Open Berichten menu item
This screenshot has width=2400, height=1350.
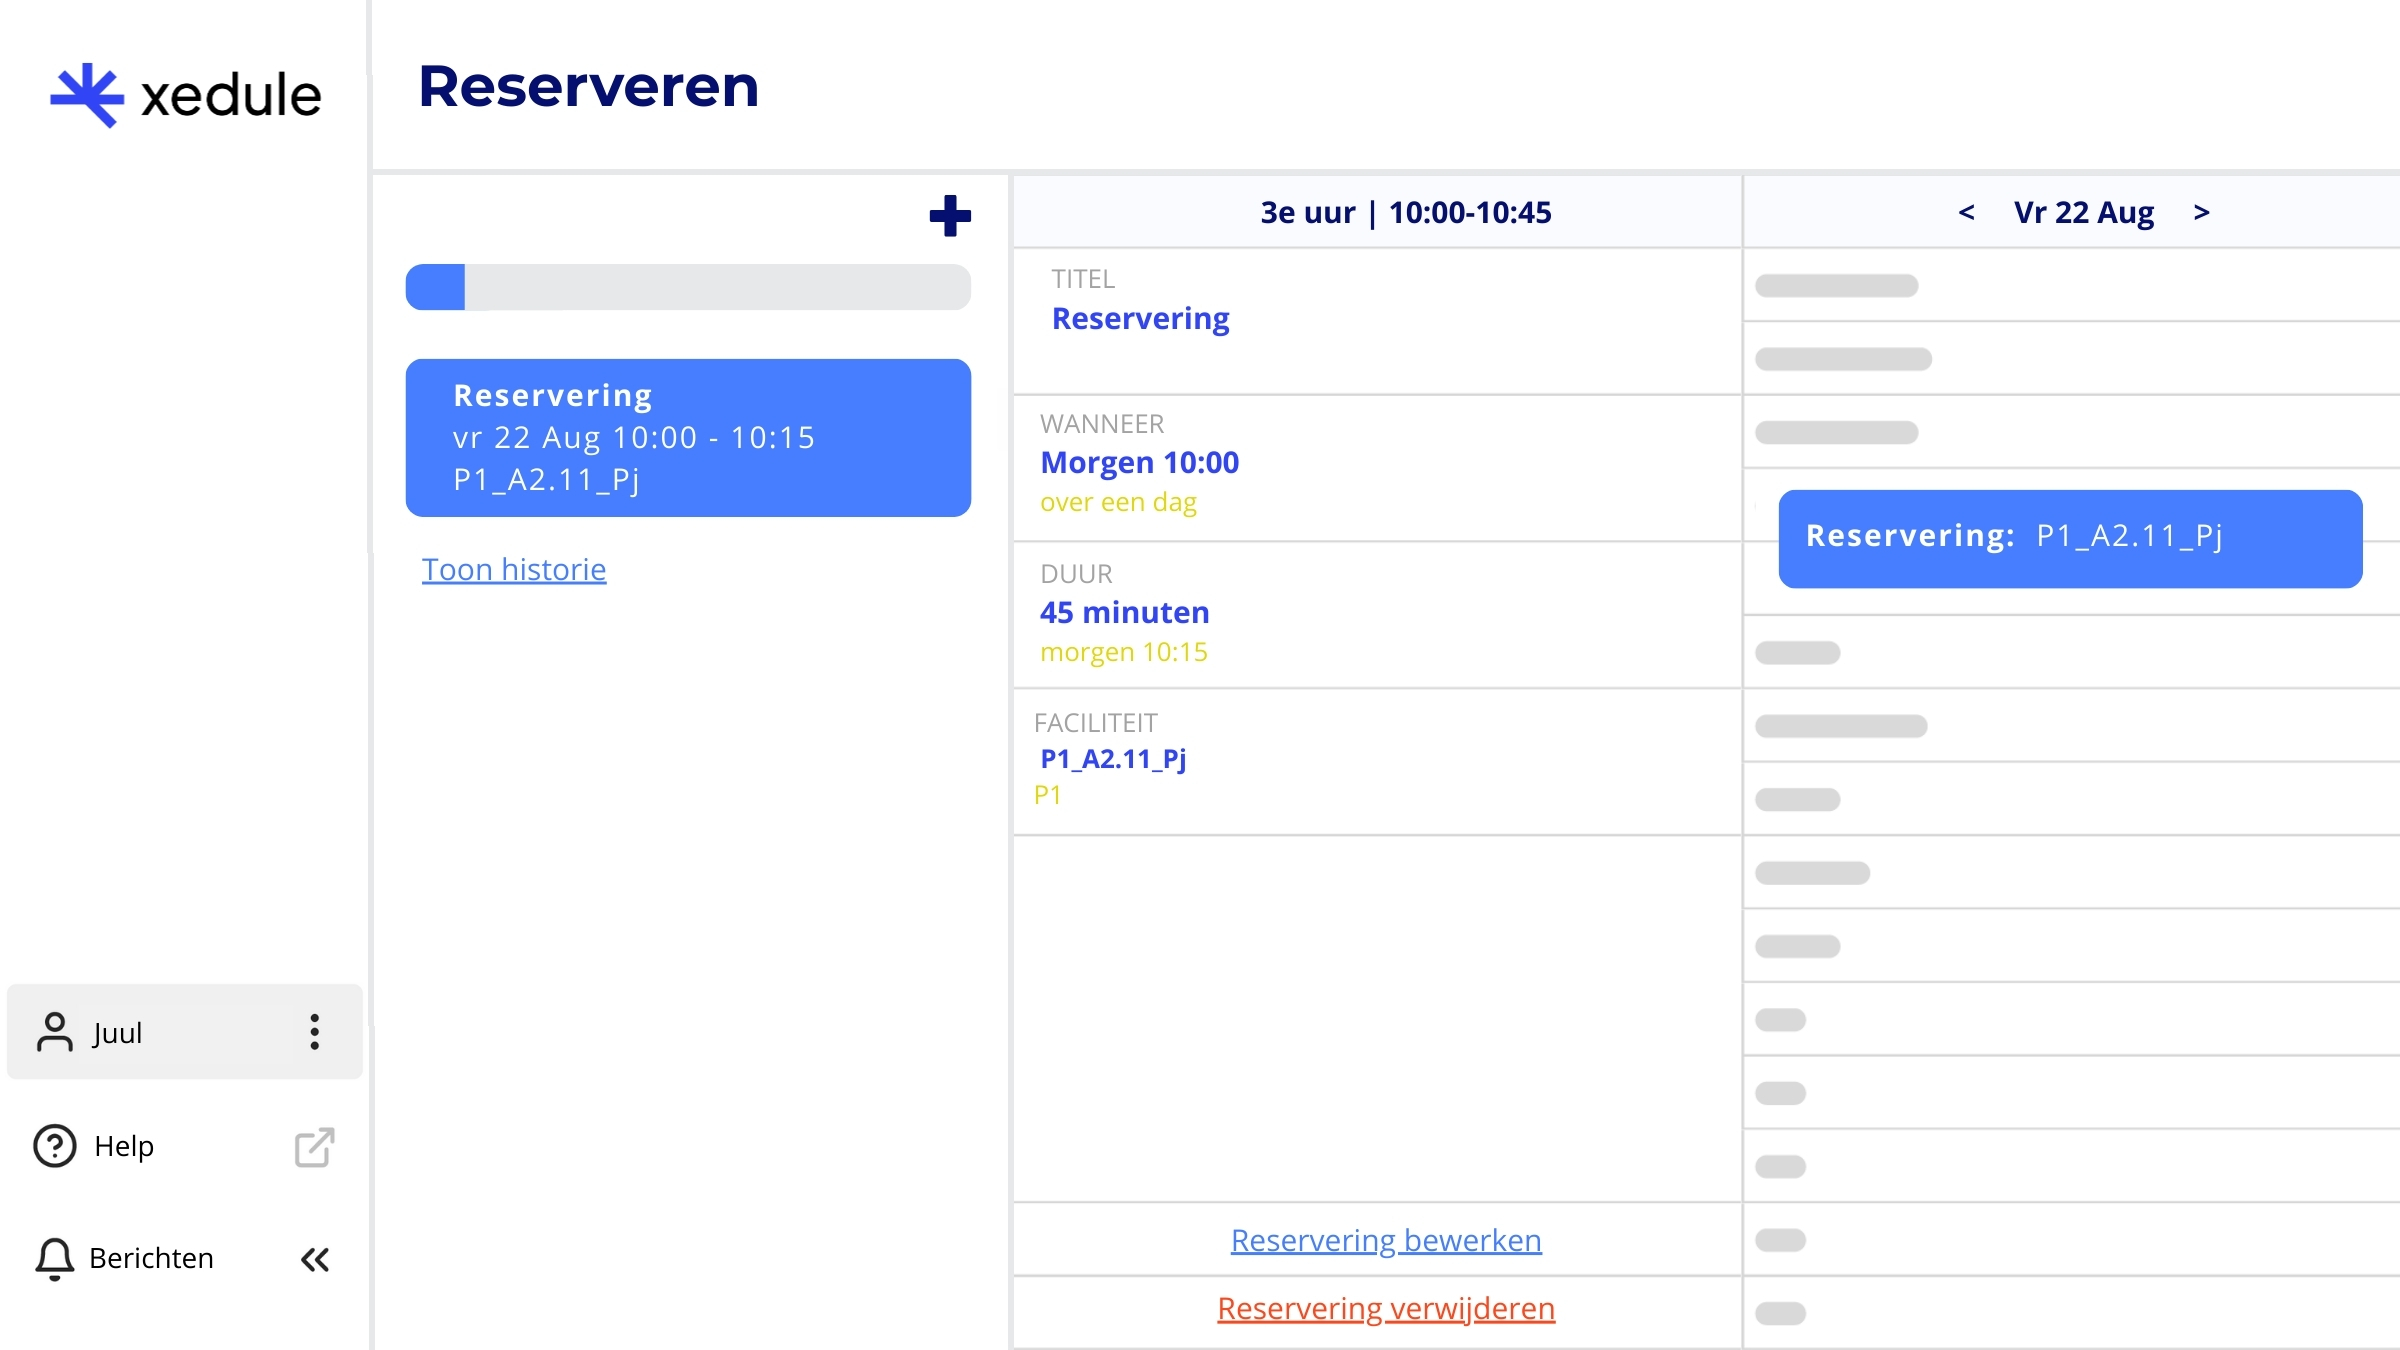pyautogui.click(x=151, y=1258)
